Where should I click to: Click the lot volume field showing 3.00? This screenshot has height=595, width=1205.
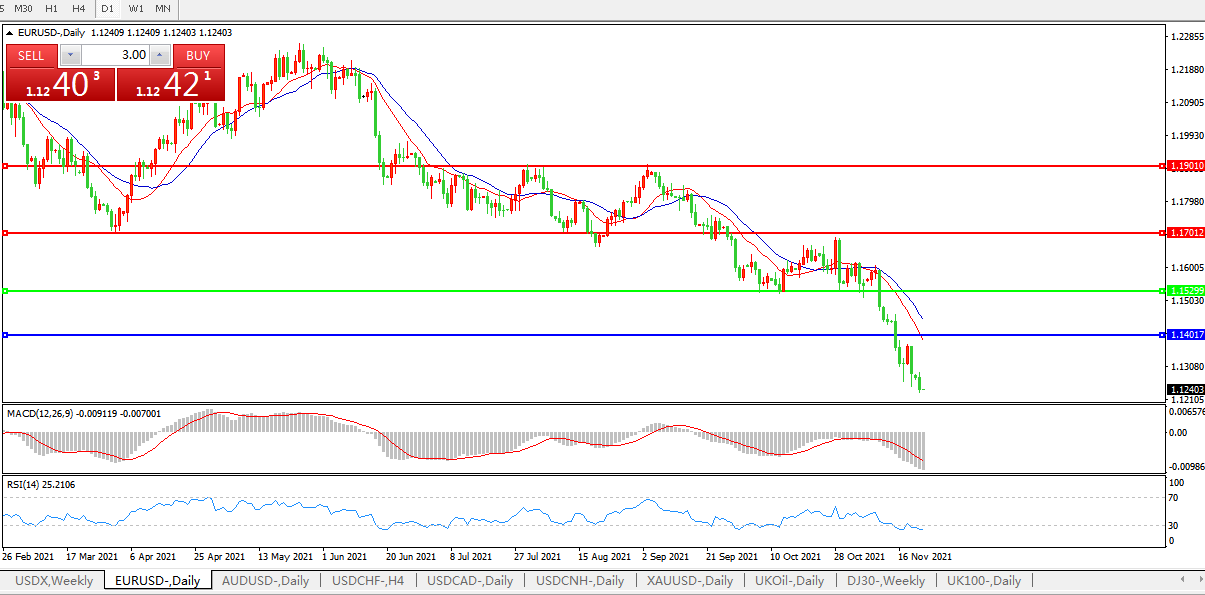coord(115,55)
